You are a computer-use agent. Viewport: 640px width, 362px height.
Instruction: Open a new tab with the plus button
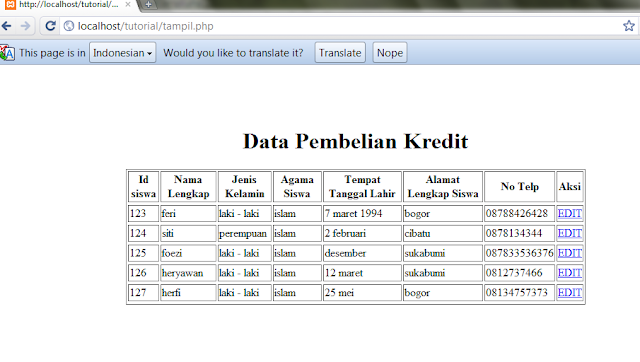pos(149,4)
